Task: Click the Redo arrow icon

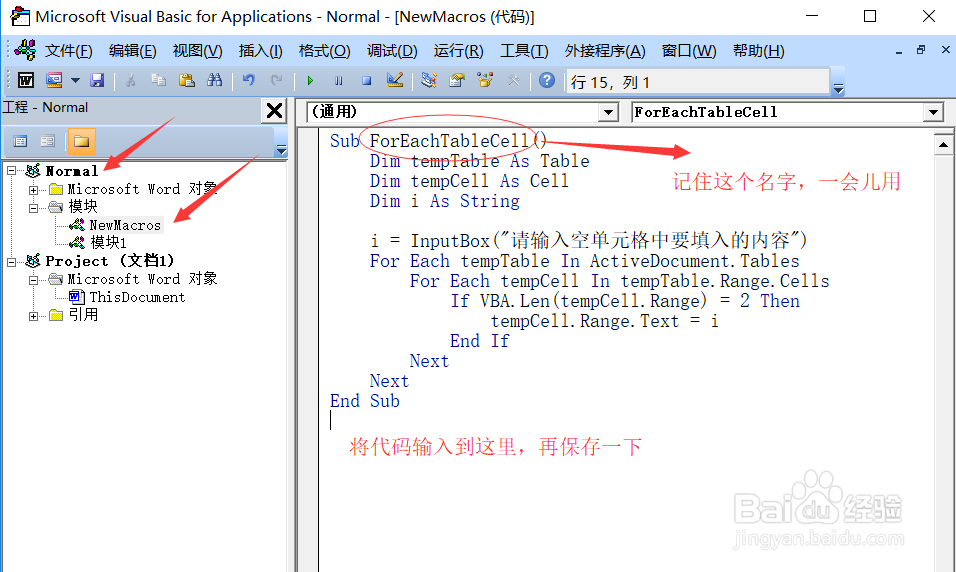Action: [x=277, y=80]
